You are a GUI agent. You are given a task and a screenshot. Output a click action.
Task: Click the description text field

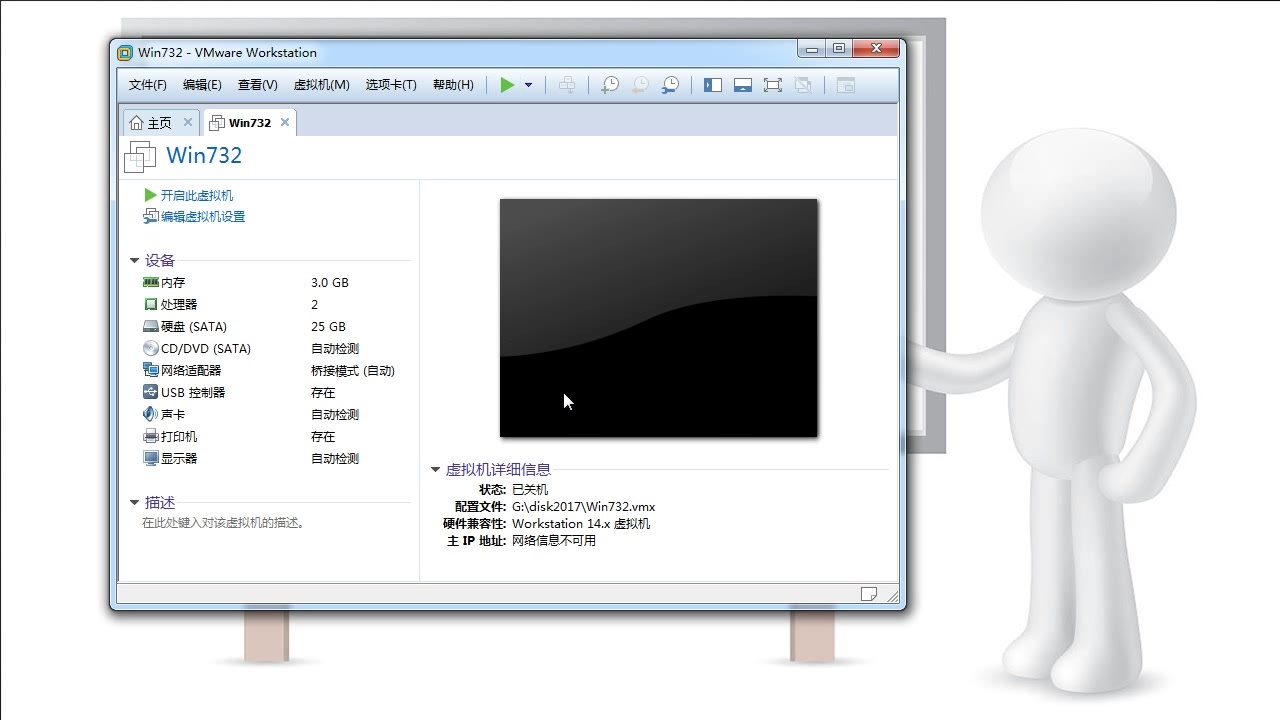(224, 523)
